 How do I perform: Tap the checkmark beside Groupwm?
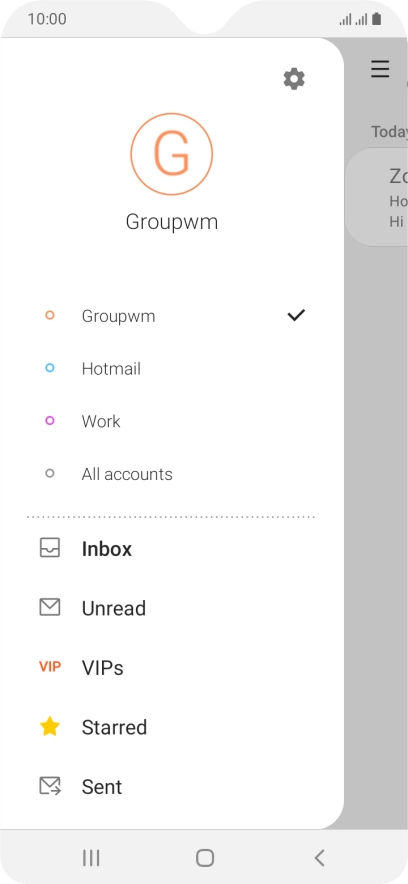pyautogui.click(x=296, y=315)
